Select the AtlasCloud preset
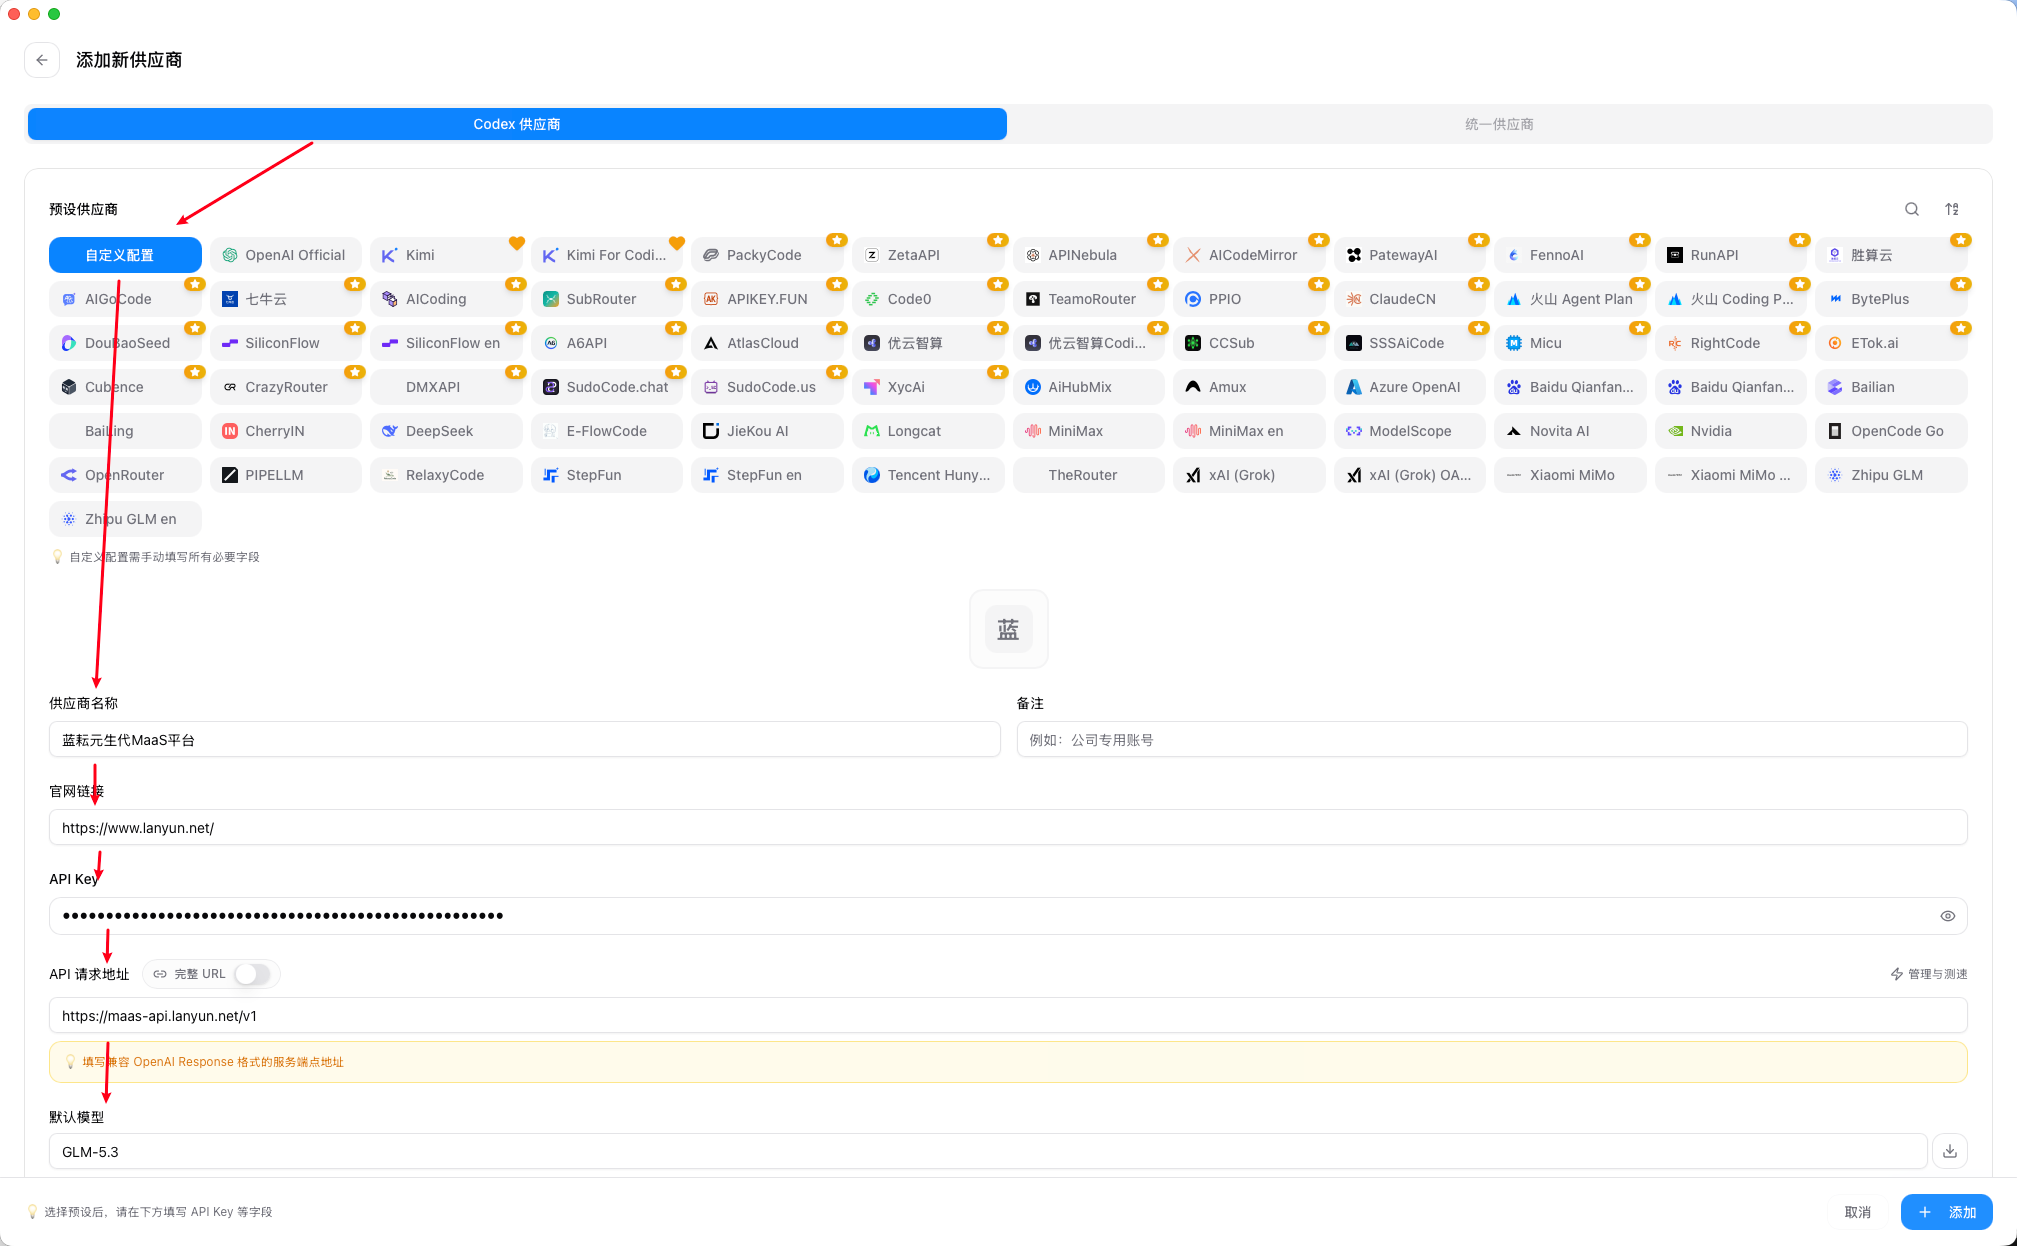 (x=767, y=343)
